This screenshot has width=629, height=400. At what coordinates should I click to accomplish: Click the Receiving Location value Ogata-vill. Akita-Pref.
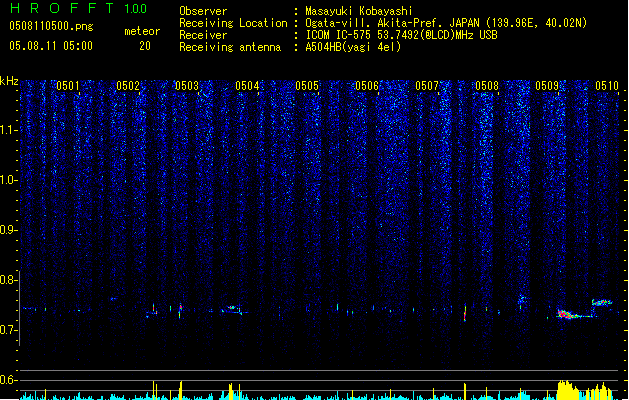point(375,23)
